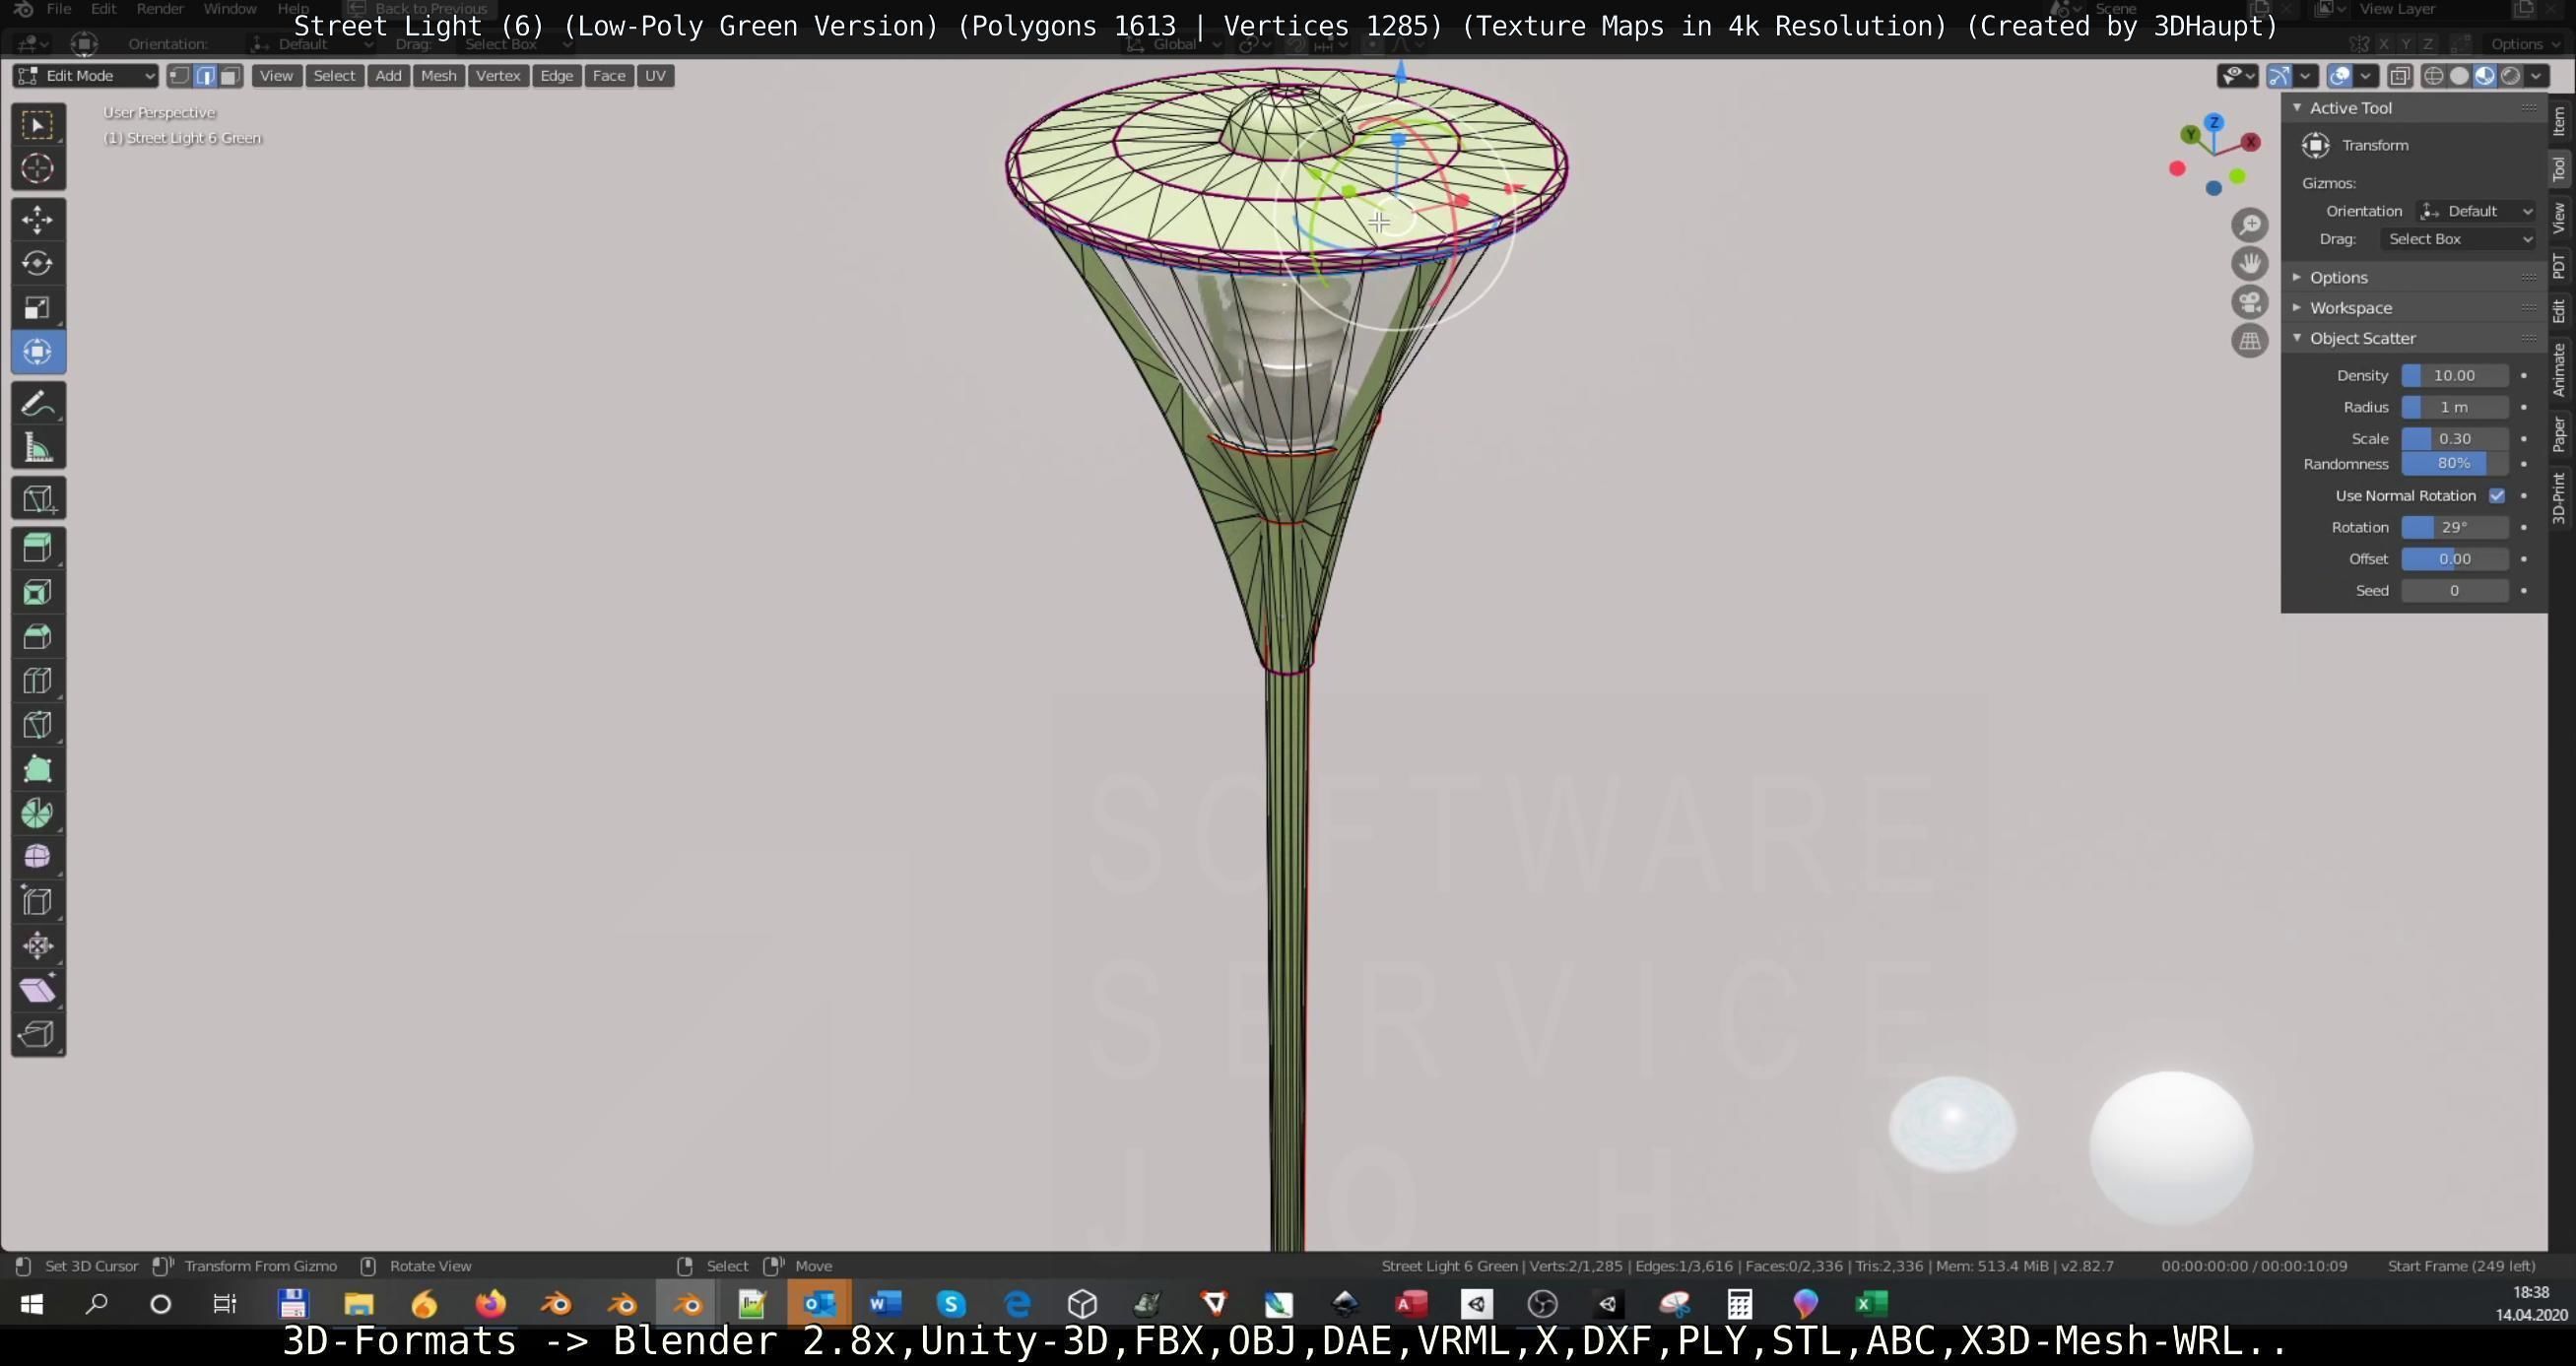Select the Spin tool
The width and height of the screenshot is (2576, 1366).
tap(38, 813)
